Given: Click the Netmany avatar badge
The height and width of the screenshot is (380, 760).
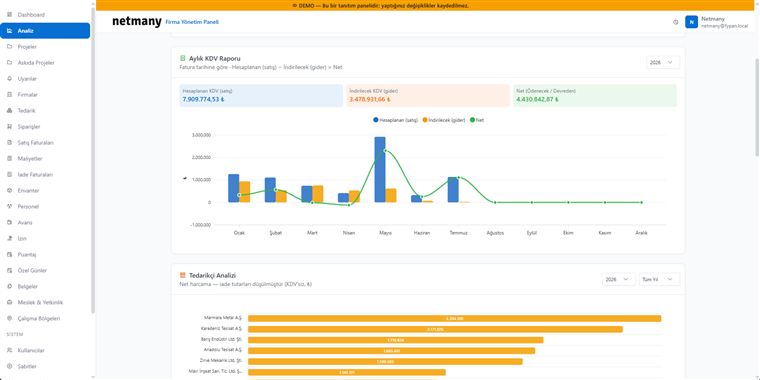Looking at the screenshot, I should click(691, 22).
